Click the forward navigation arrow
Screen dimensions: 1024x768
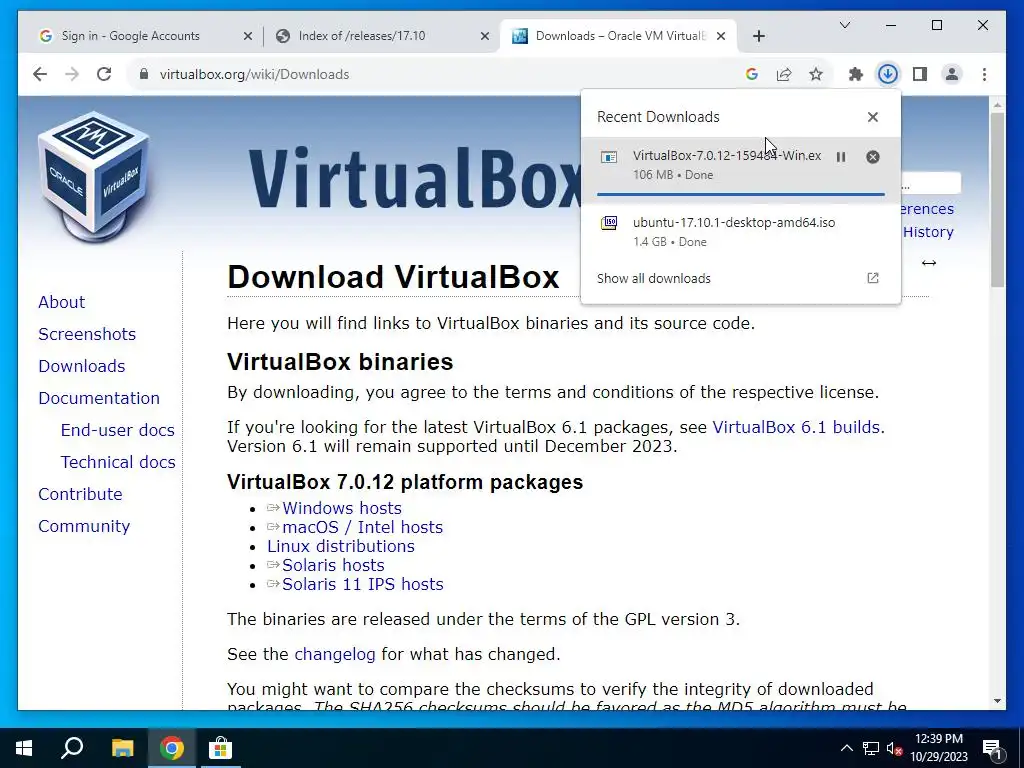(x=72, y=74)
